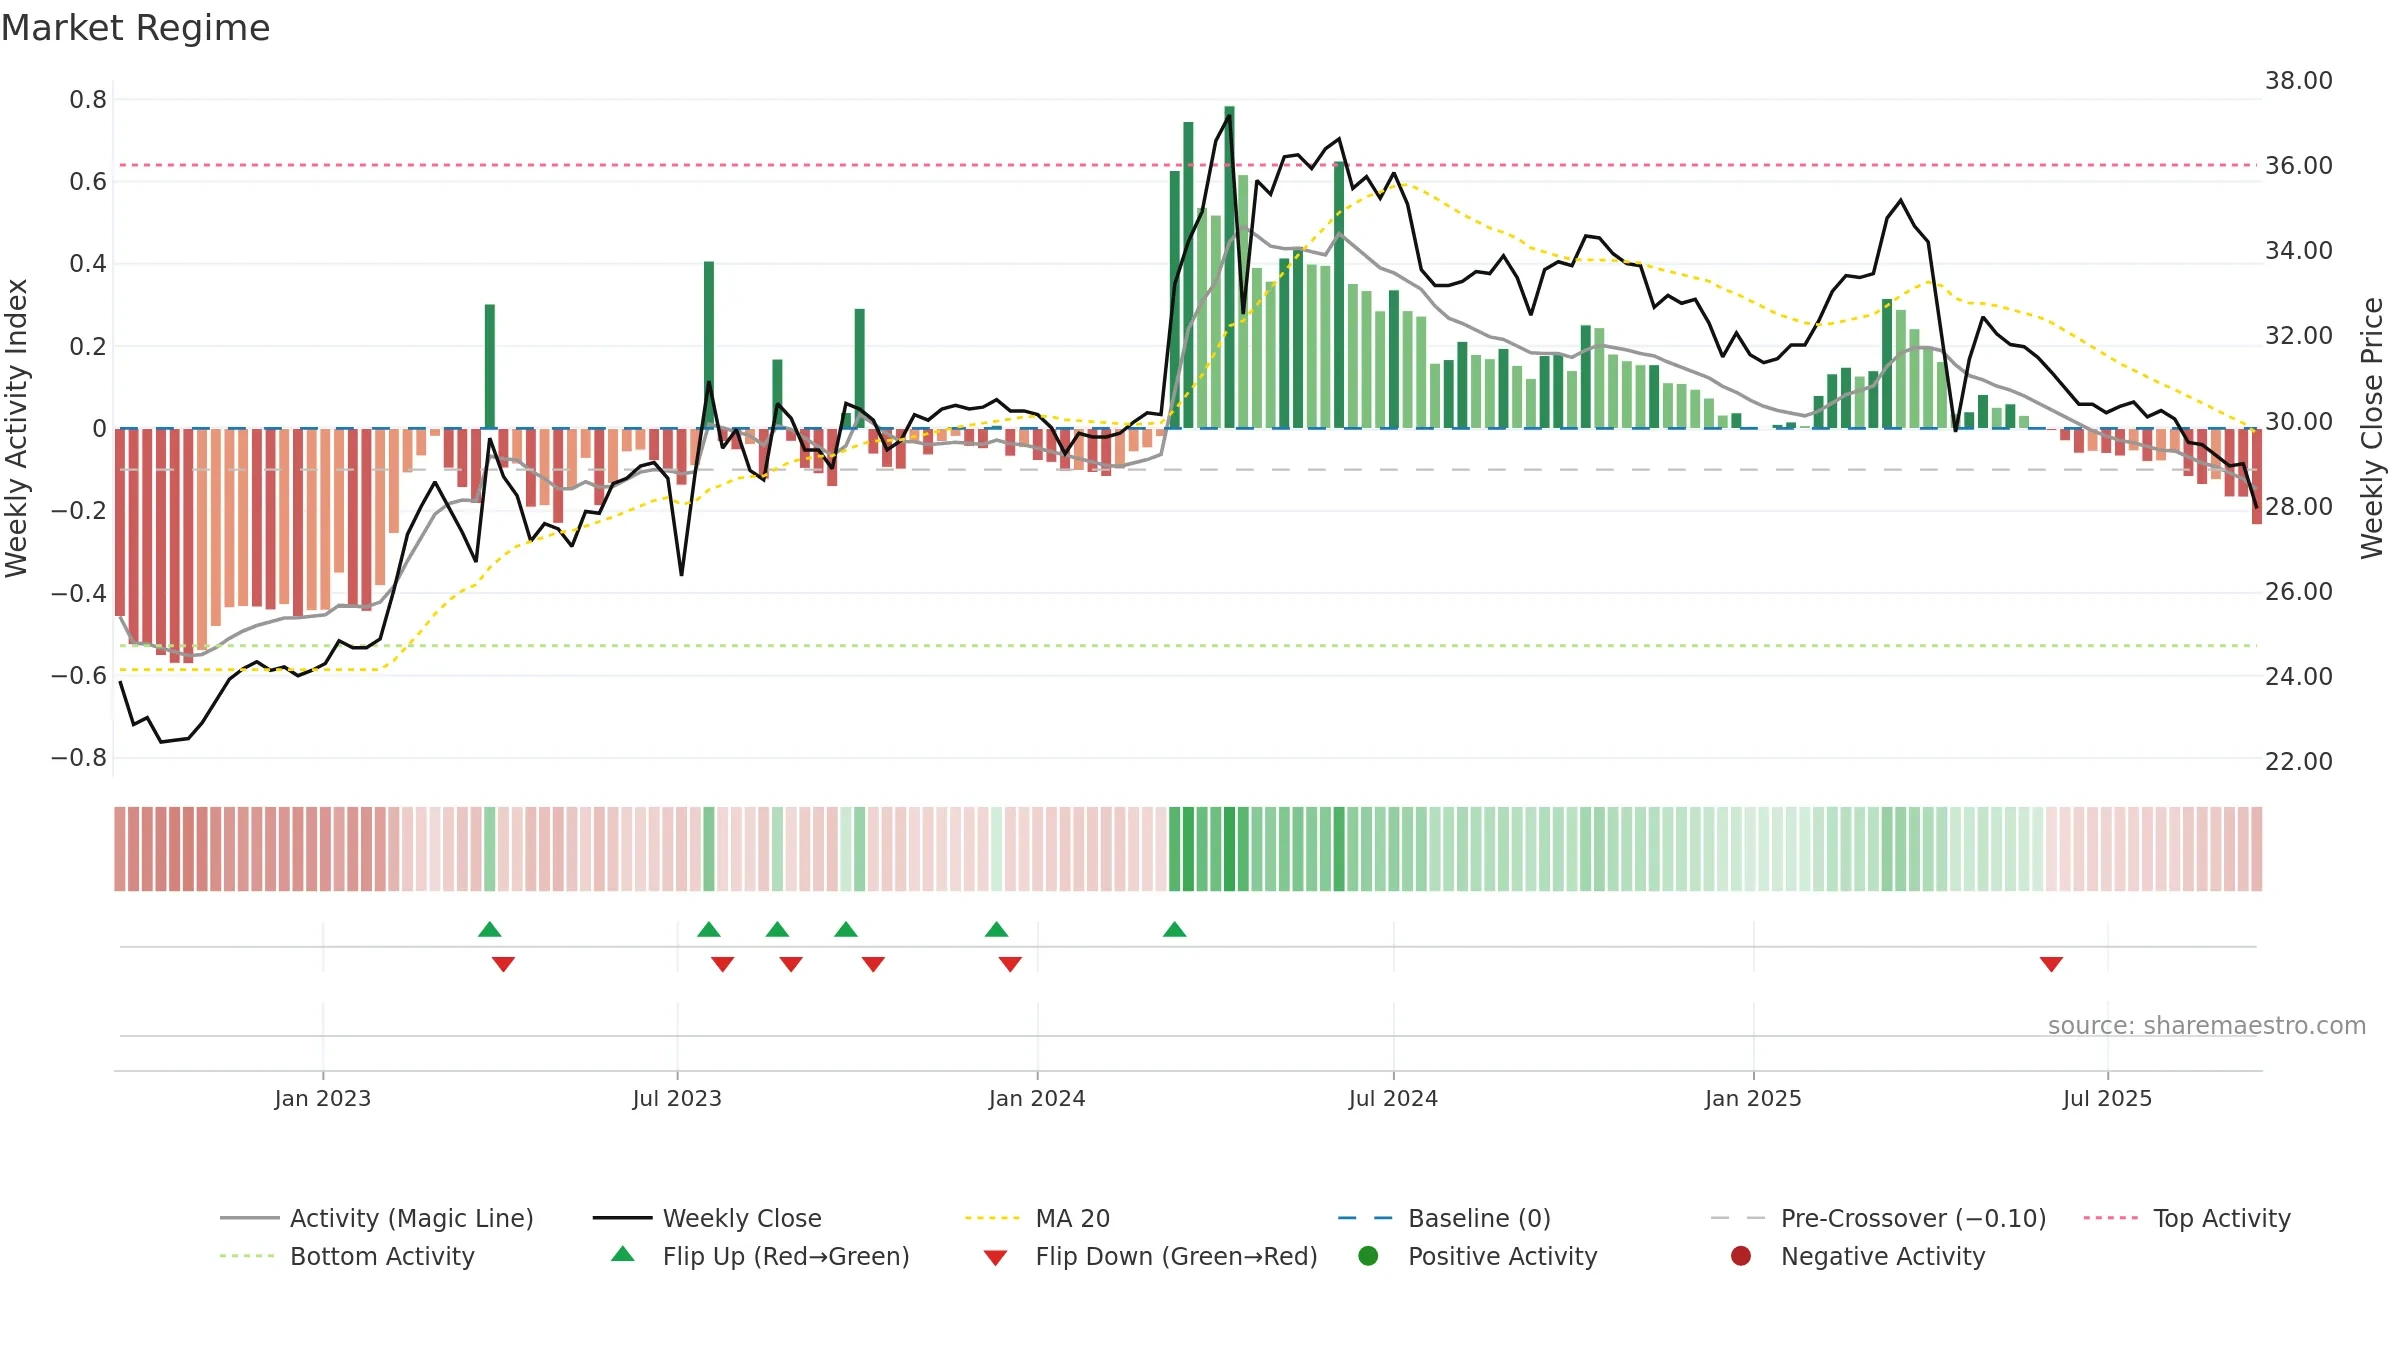Screen dimensions: 2400x1350
Task: Click the 38.00 price axis label
Action: (x=2298, y=81)
